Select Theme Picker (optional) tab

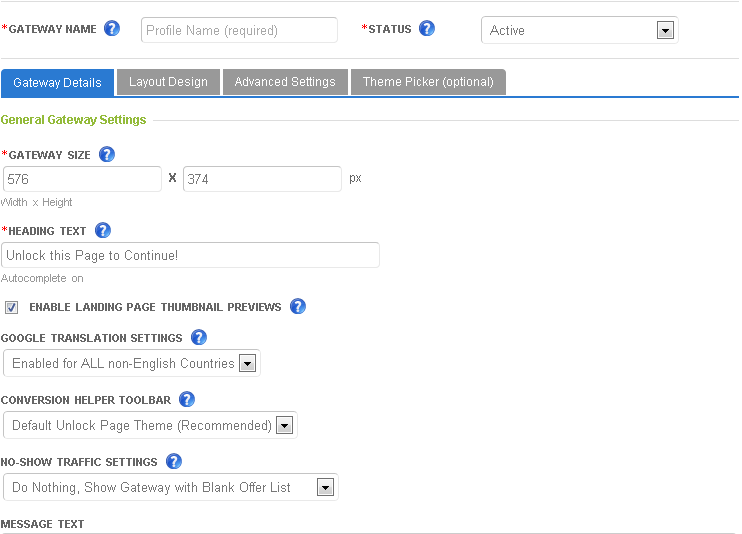[x=428, y=82]
